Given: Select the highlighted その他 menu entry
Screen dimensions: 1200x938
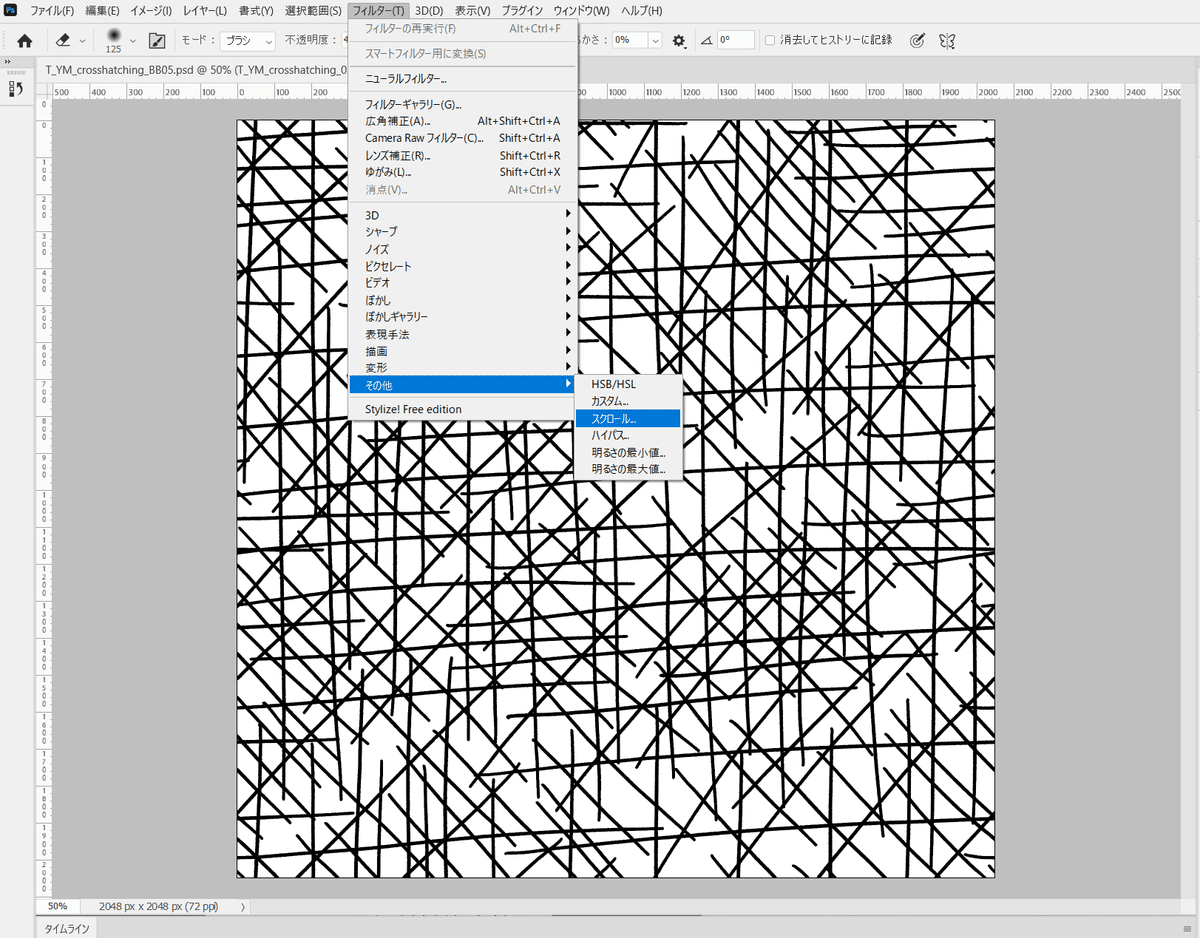Looking at the screenshot, I should [463, 385].
